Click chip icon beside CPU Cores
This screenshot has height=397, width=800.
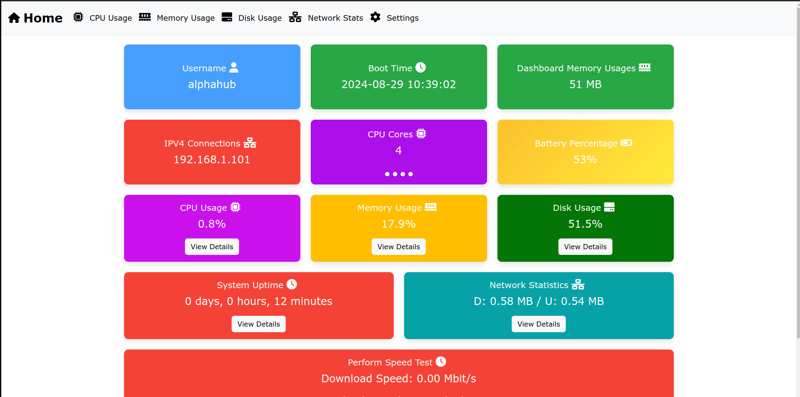(421, 134)
